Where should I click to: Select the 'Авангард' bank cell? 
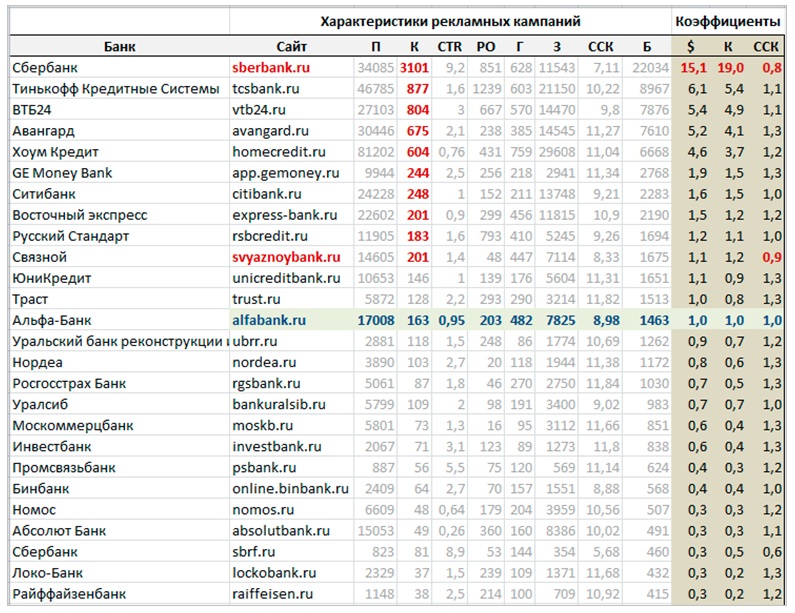tap(120, 131)
